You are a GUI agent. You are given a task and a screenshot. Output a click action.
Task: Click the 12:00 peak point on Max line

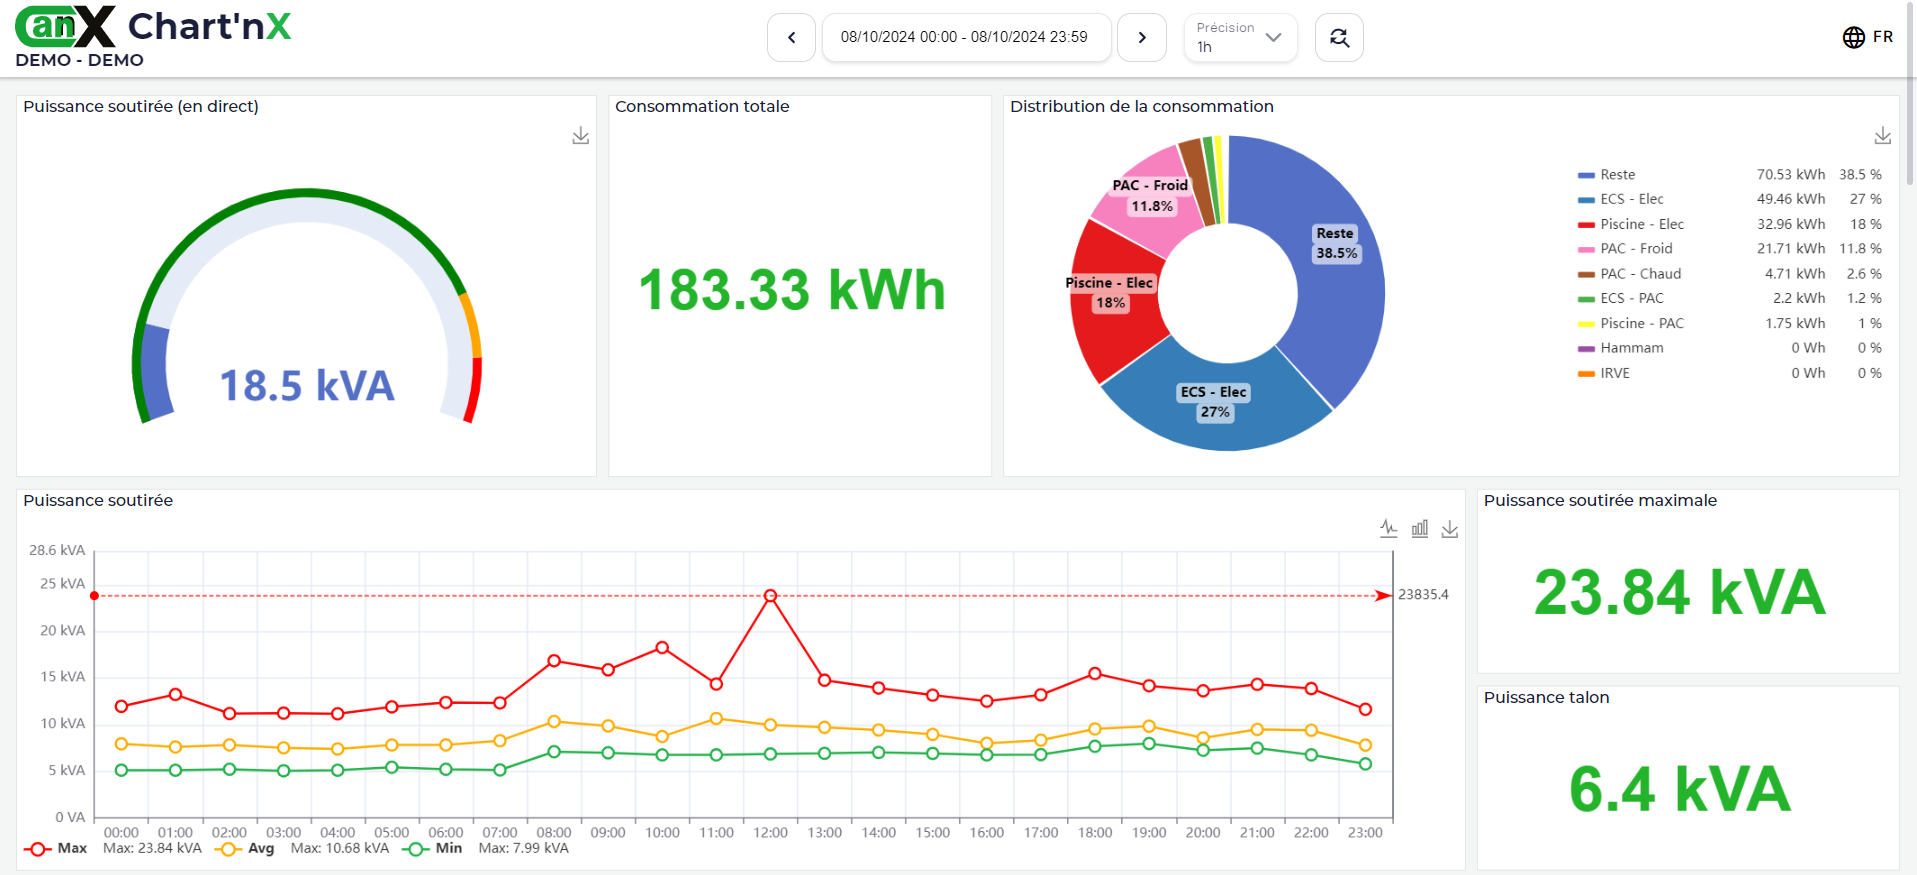click(770, 596)
